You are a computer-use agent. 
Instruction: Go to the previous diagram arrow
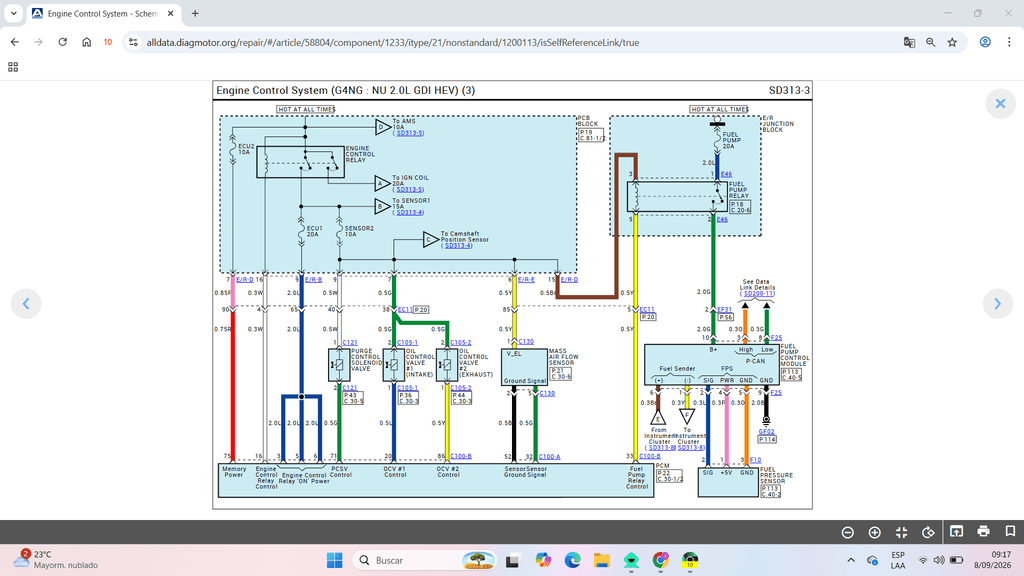click(26, 304)
